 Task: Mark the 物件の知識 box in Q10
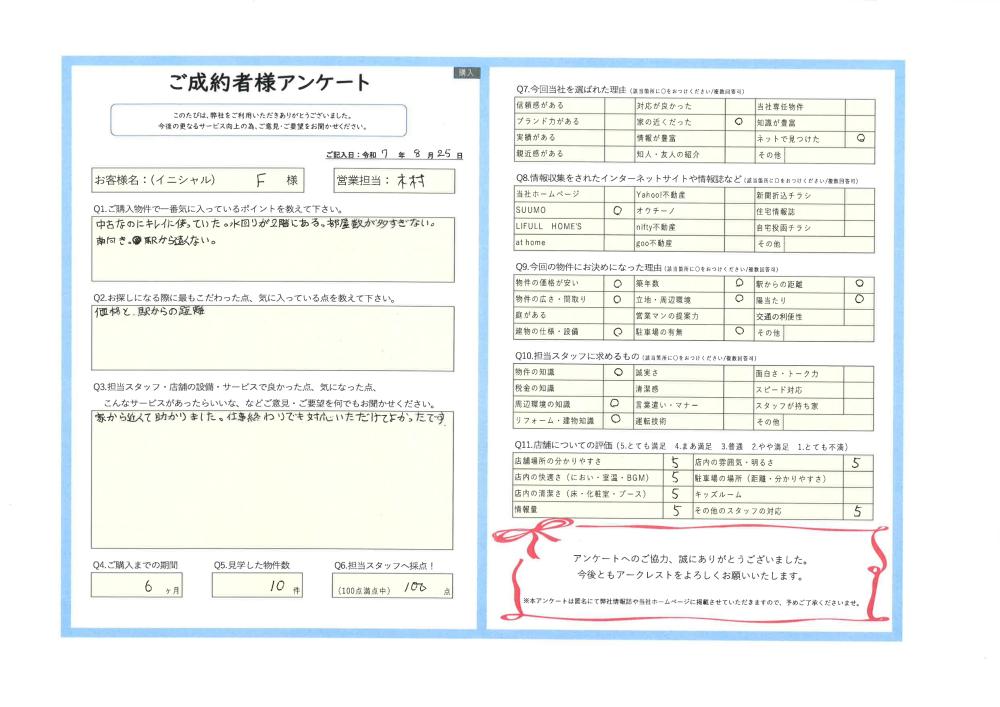click(x=616, y=372)
